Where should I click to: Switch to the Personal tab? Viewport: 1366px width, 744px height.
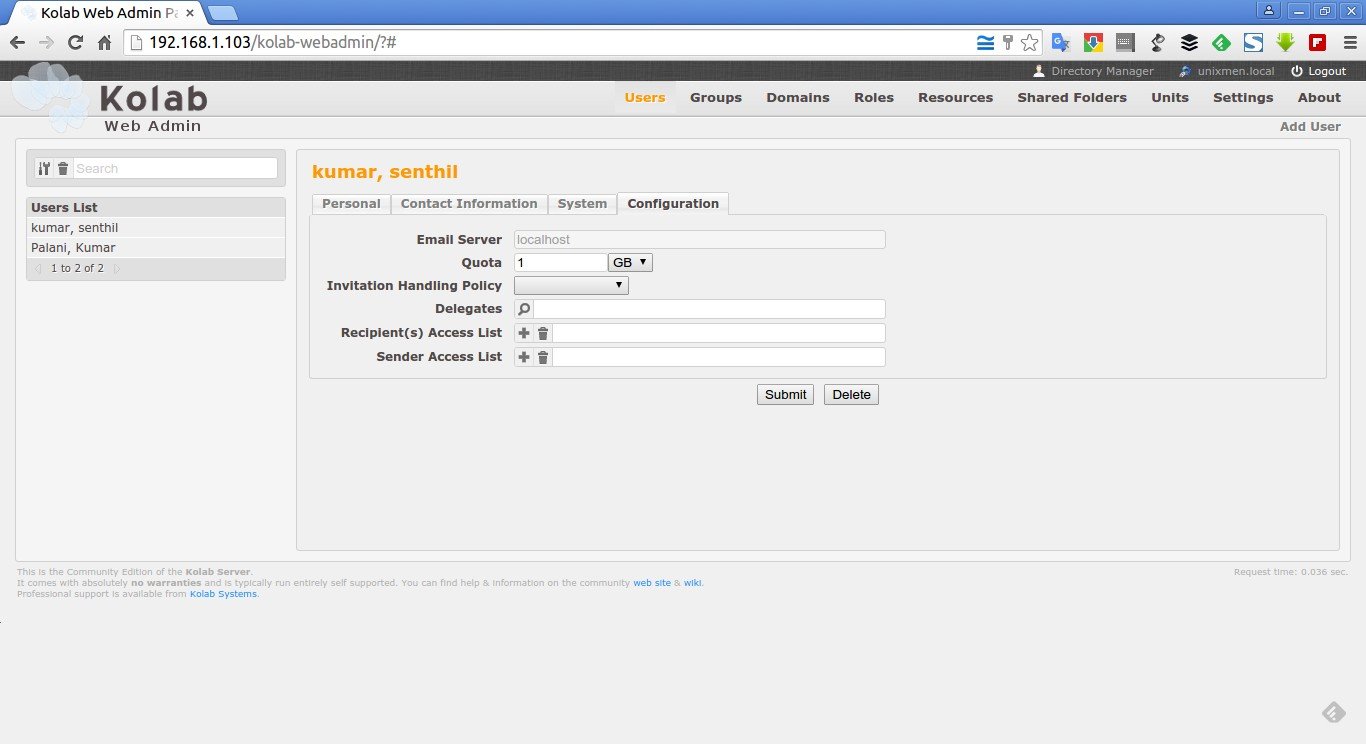pos(351,204)
